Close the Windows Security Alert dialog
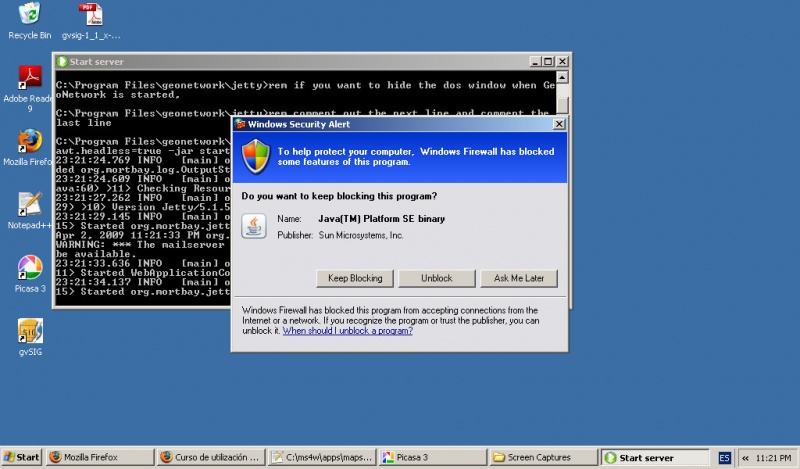Viewport: 800px width, 469px height. tap(558, 124)
